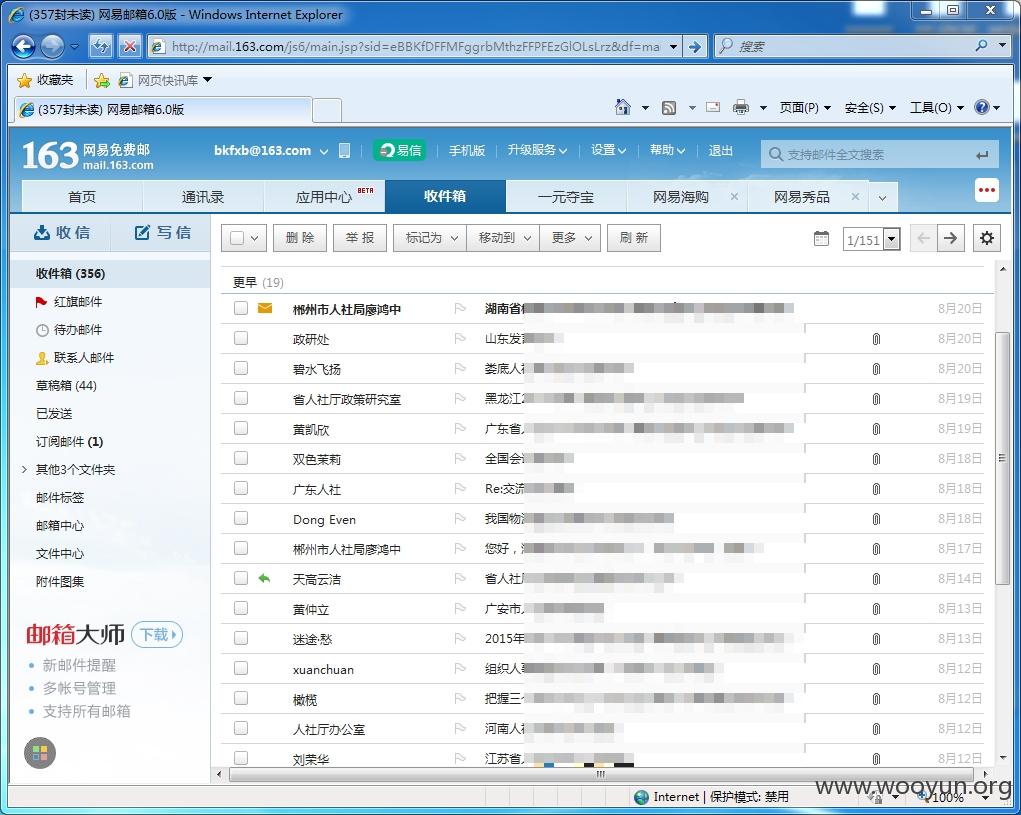Check the box for 广东人社 mail
The image size is (1021, 815).
coord(241,488)
